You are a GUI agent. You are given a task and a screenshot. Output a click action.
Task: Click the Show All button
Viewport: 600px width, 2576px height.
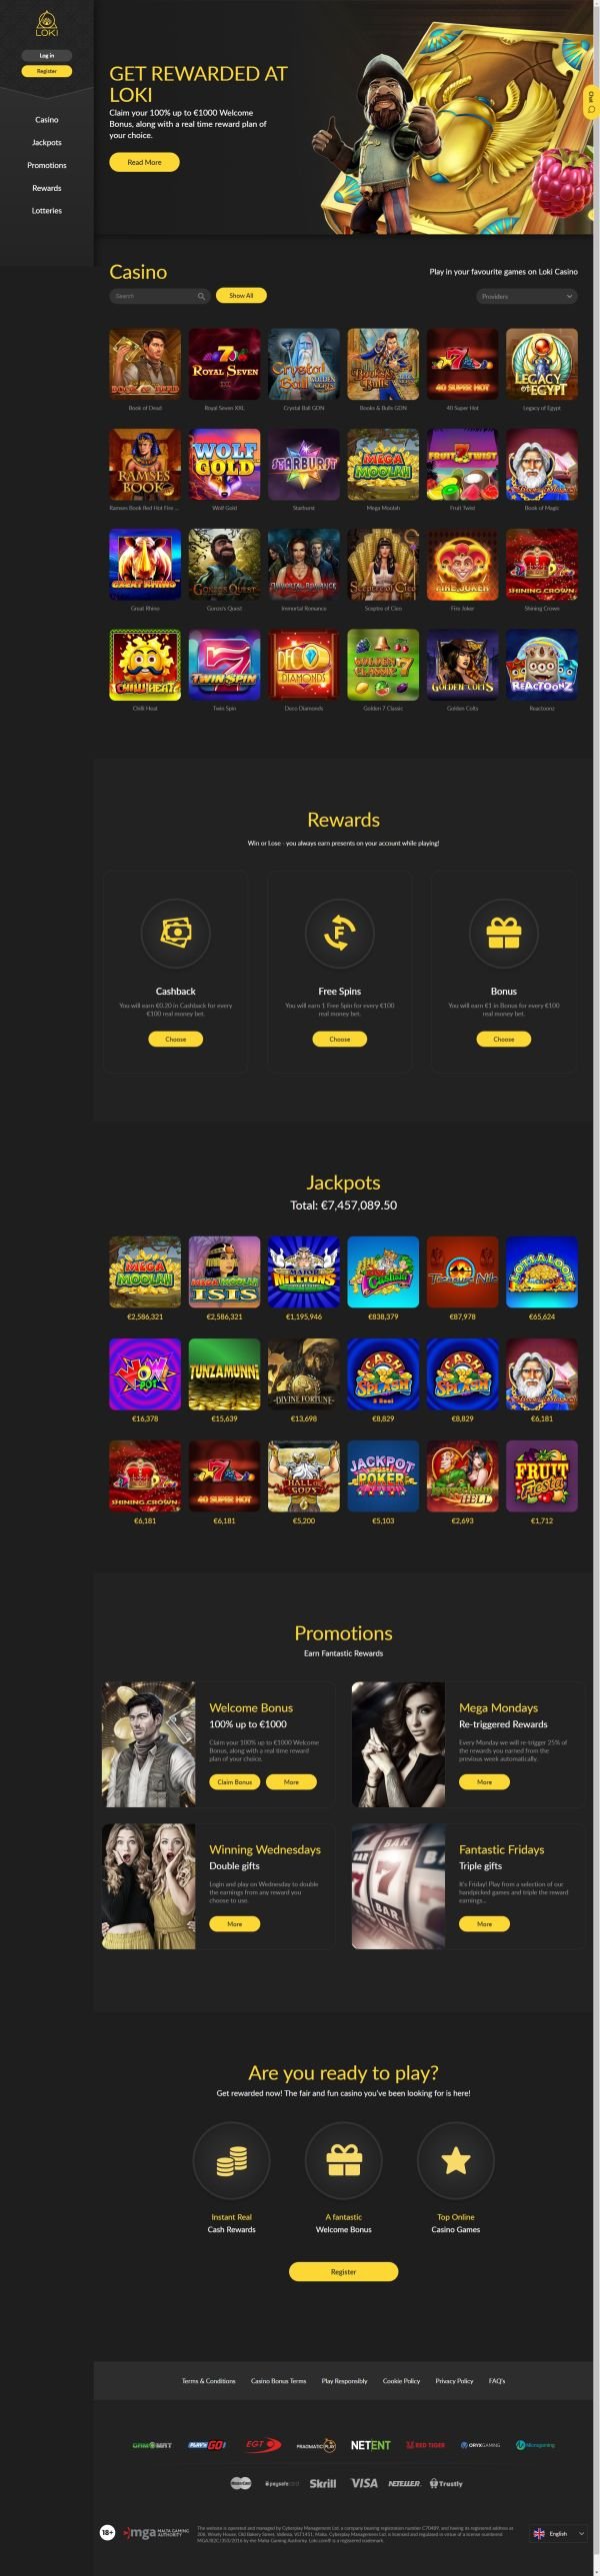click(x=241, y=296)
